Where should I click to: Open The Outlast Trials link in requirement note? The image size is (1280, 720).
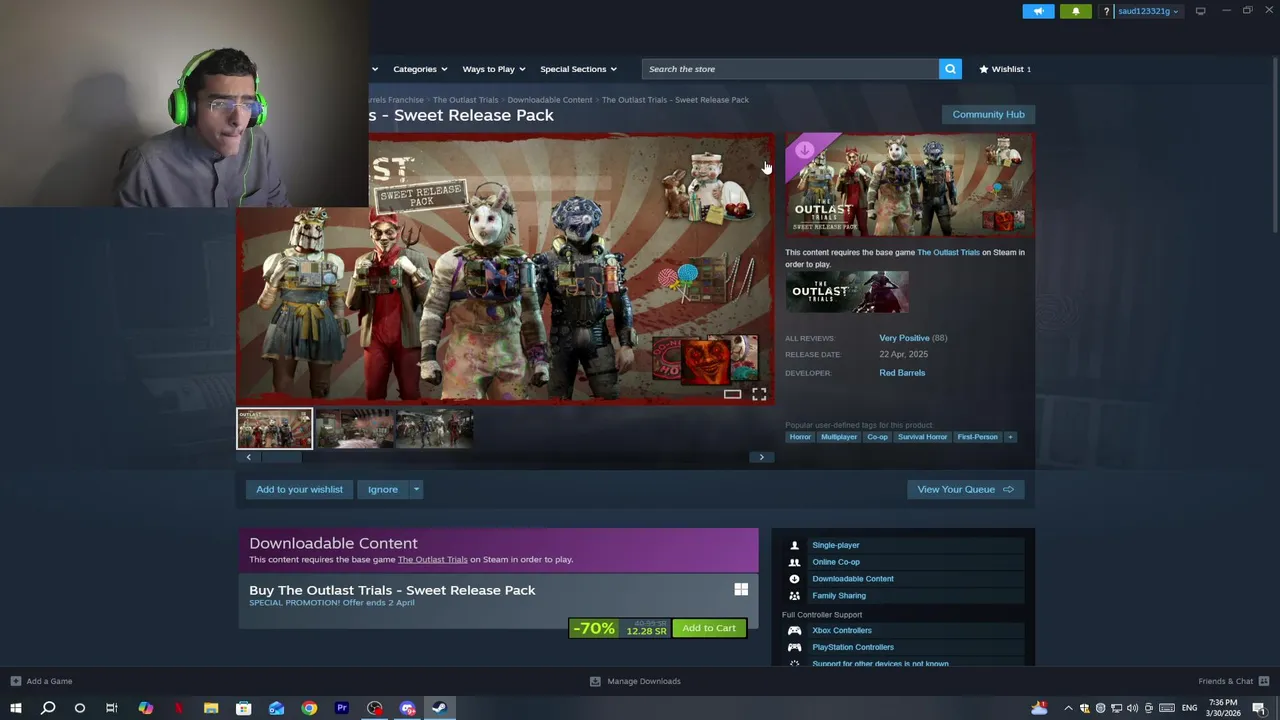(x=948, y=252)
